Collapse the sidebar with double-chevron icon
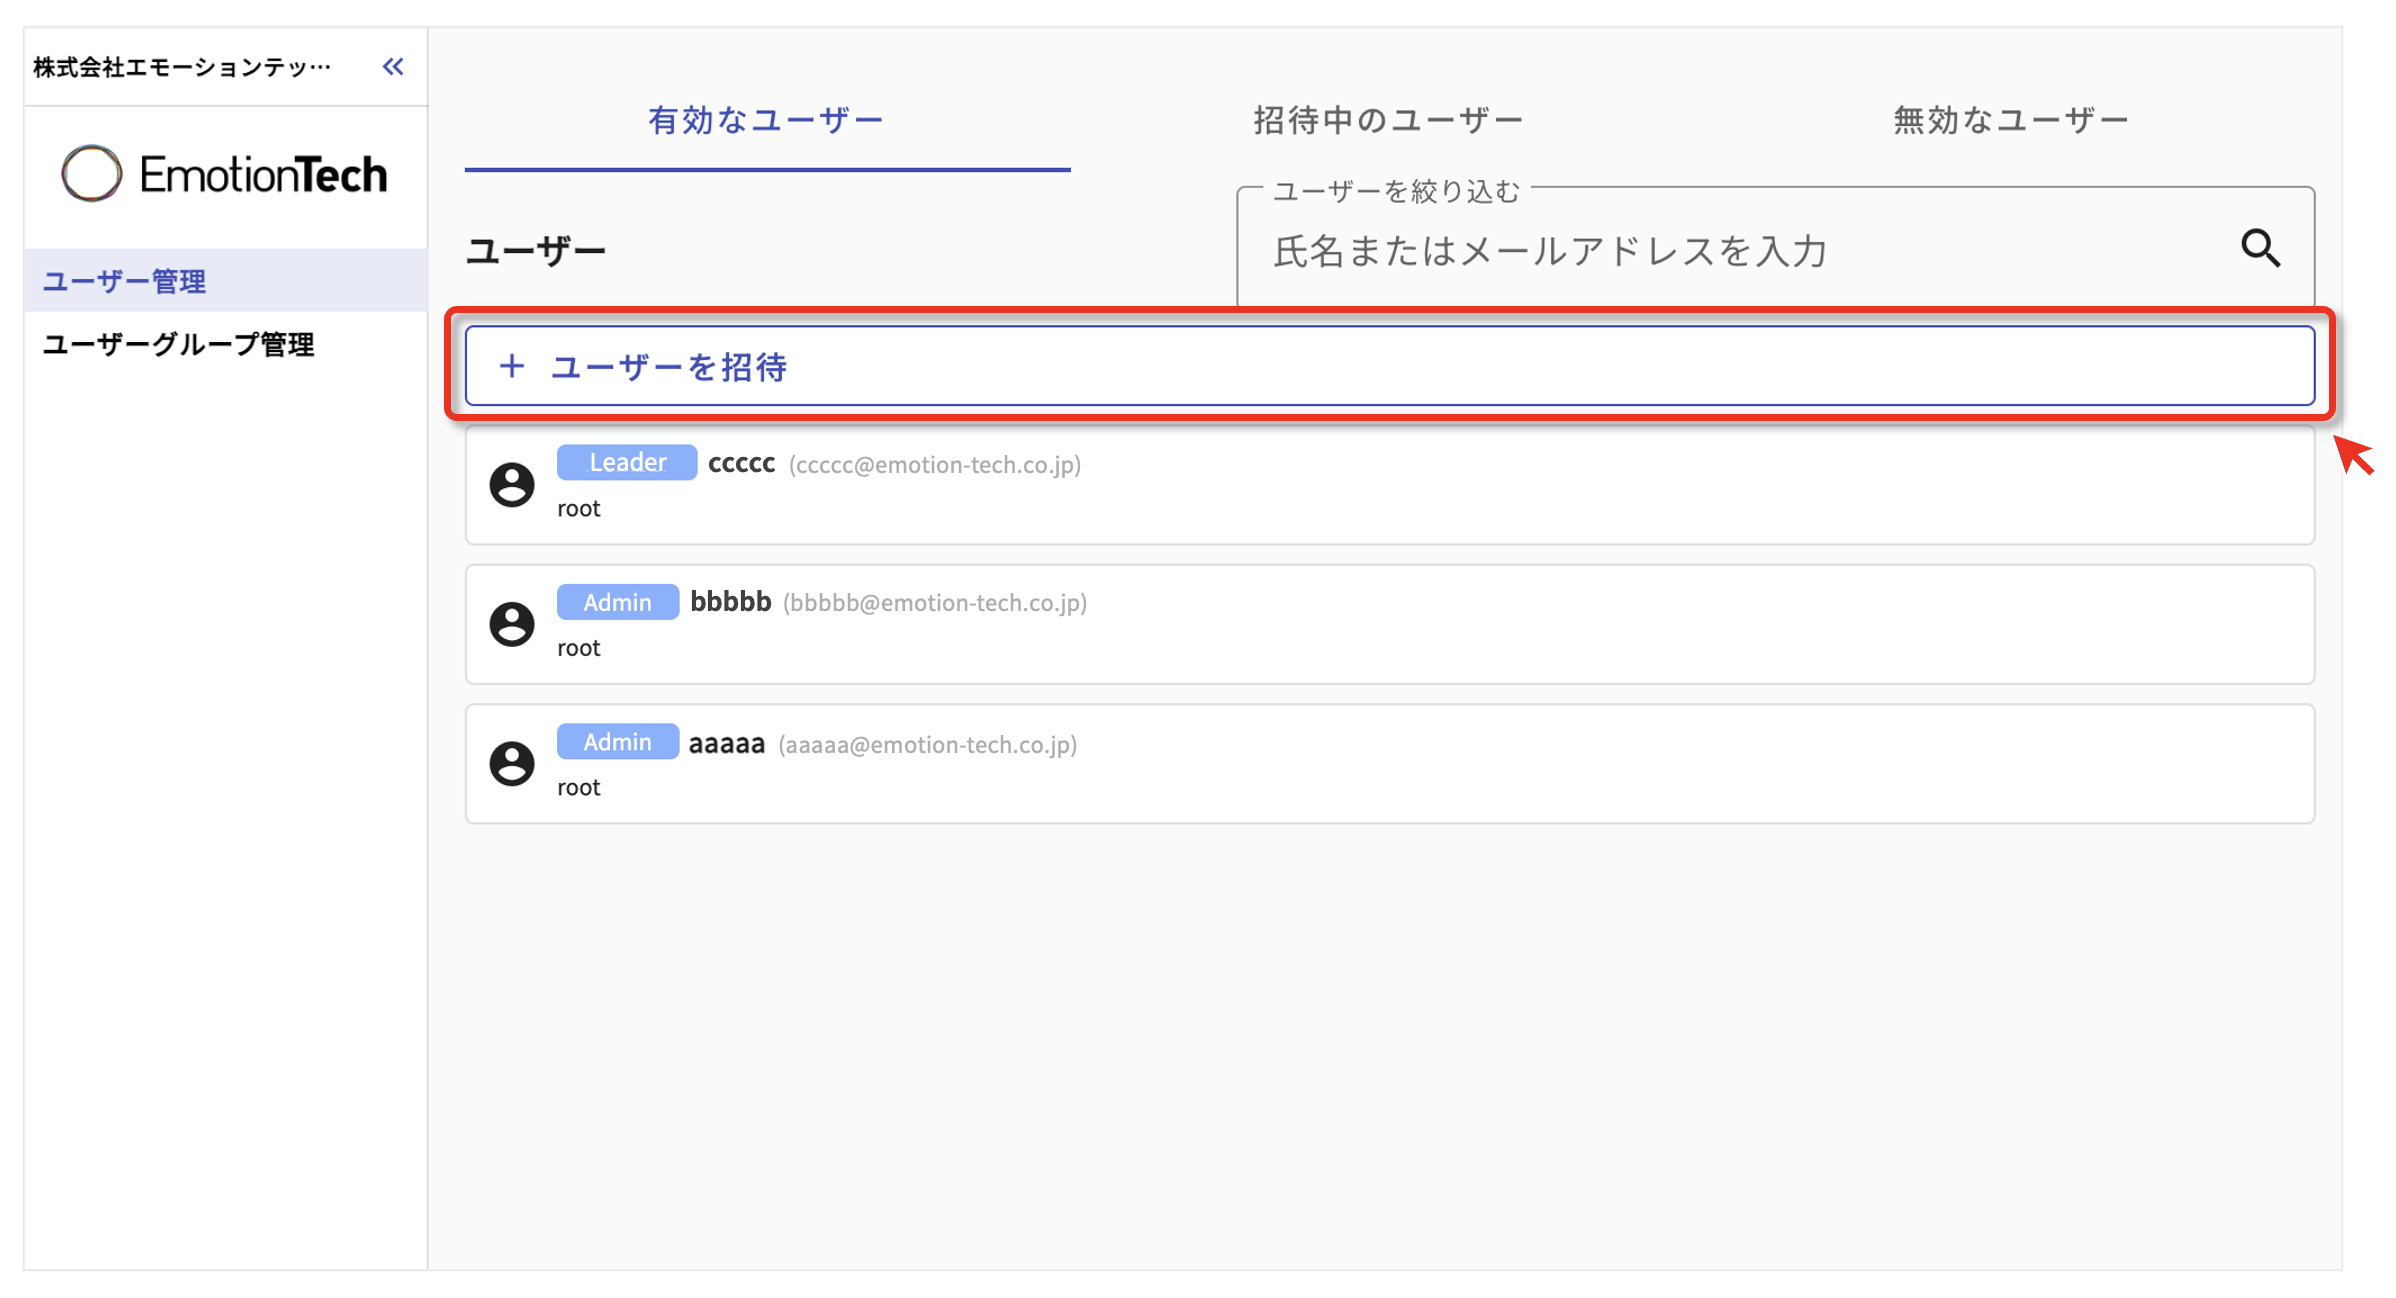 click(393, 67)
